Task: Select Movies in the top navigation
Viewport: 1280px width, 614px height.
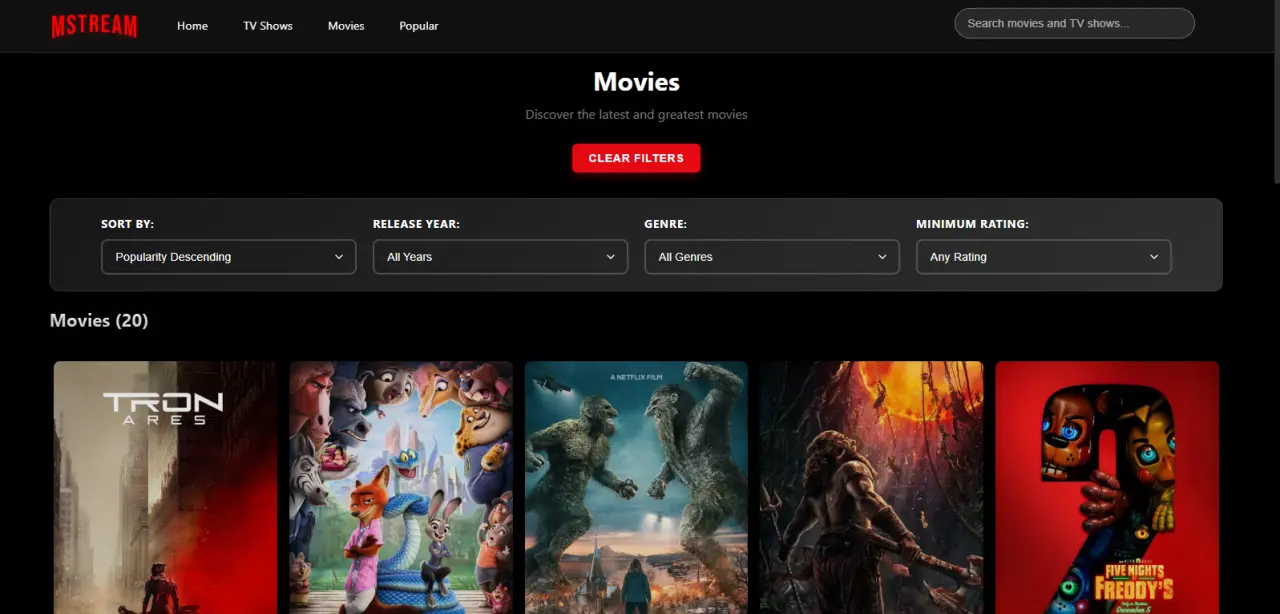Action: (x=346, y=26)
